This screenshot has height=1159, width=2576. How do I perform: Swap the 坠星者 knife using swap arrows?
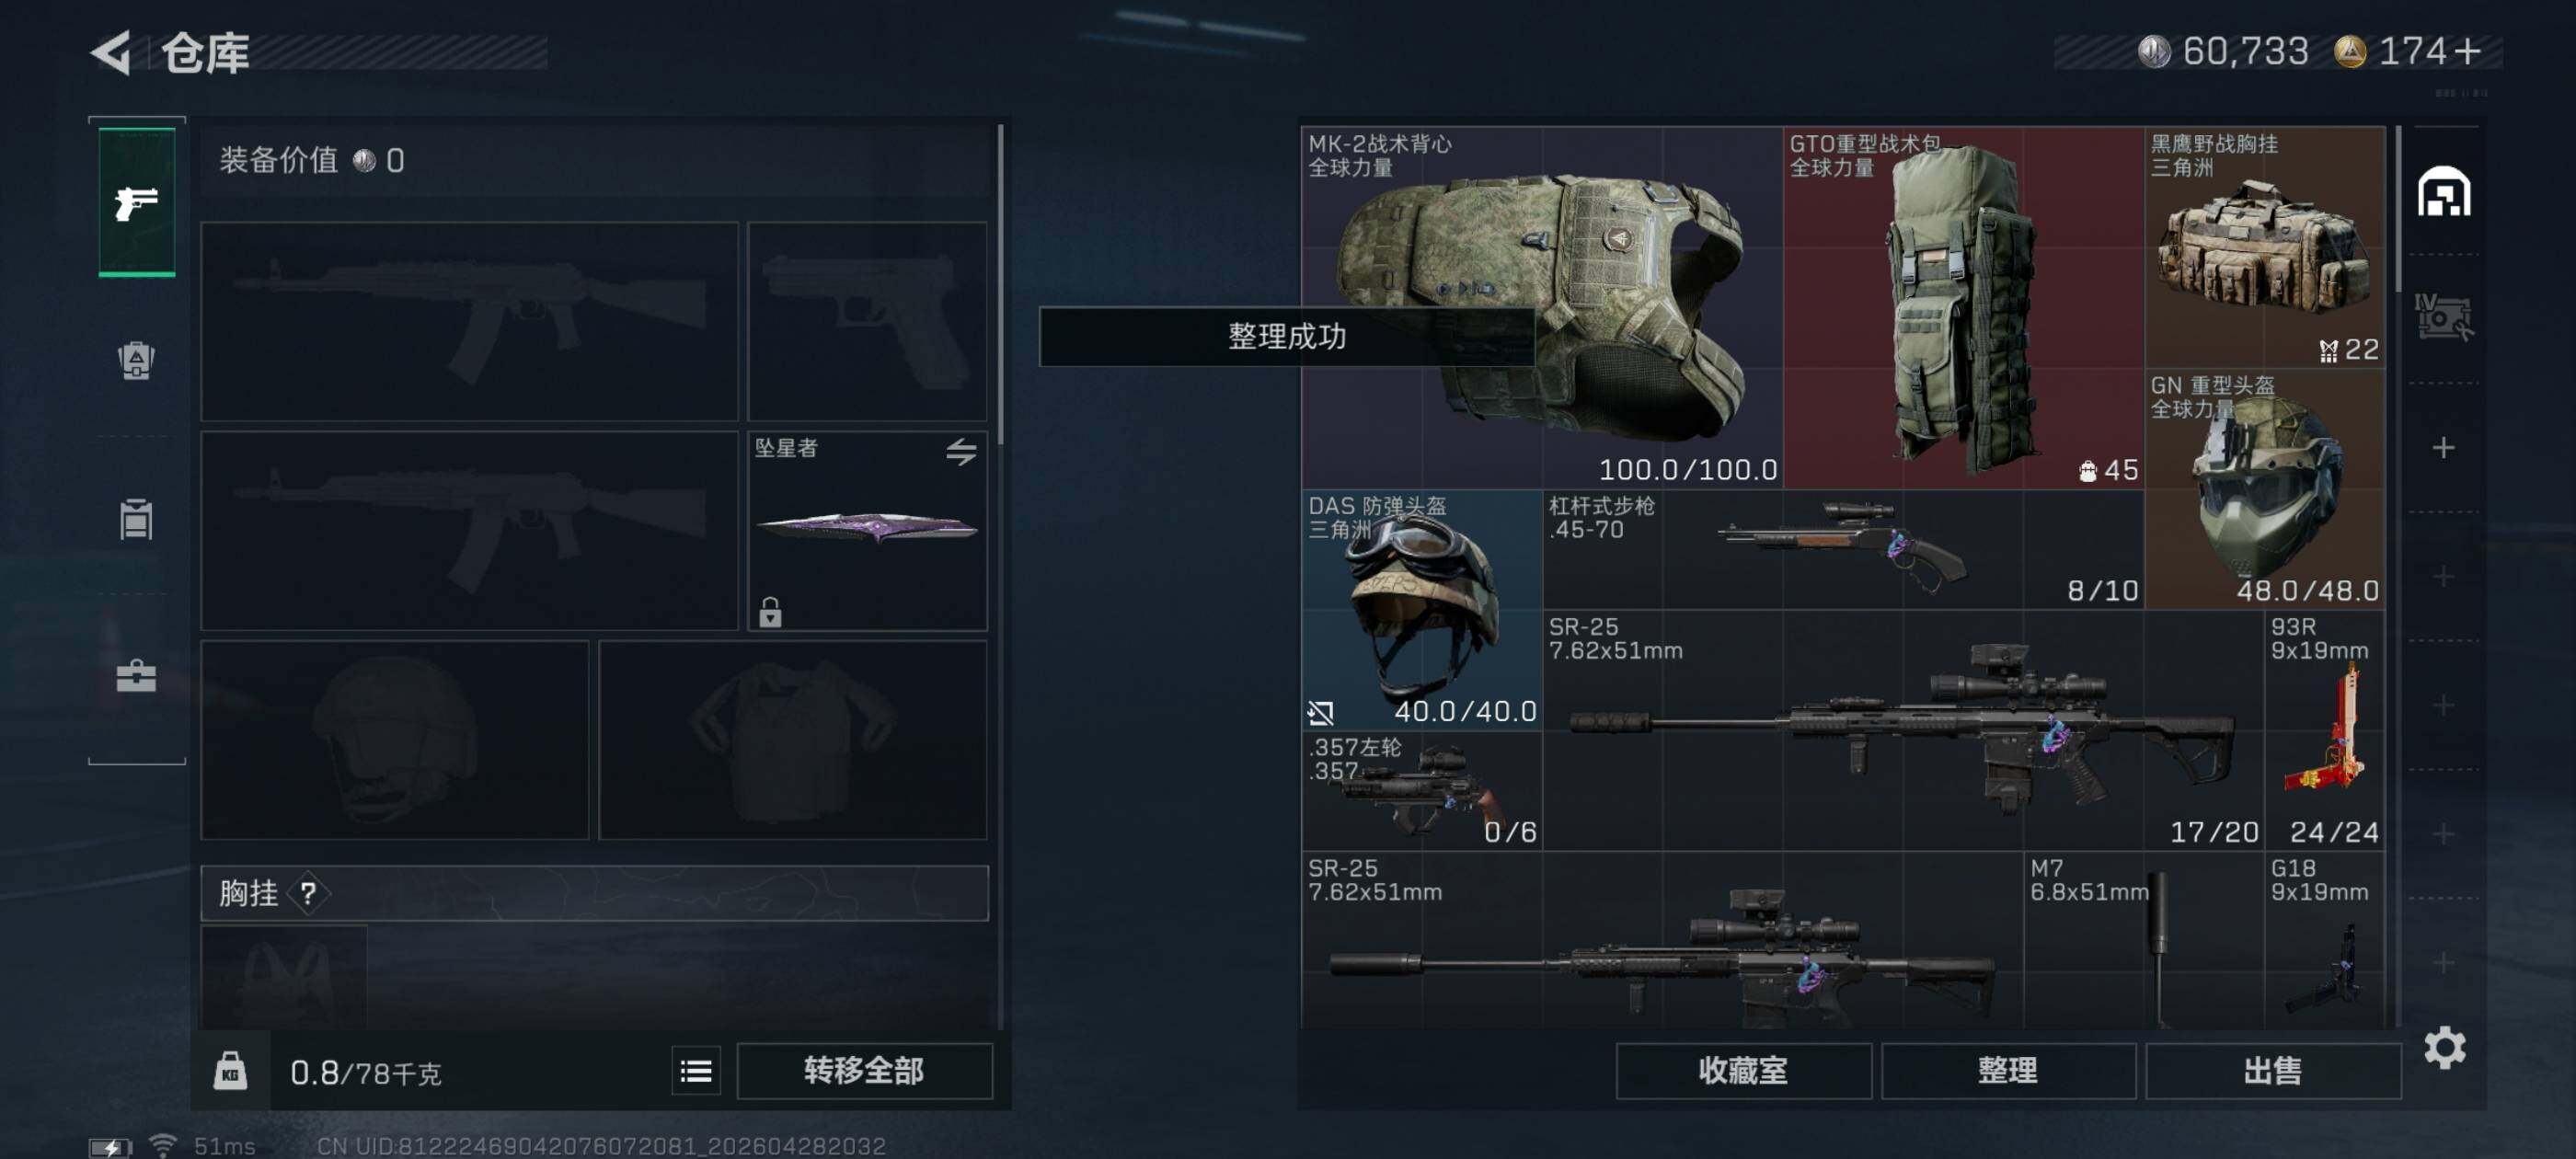(961, 452)
